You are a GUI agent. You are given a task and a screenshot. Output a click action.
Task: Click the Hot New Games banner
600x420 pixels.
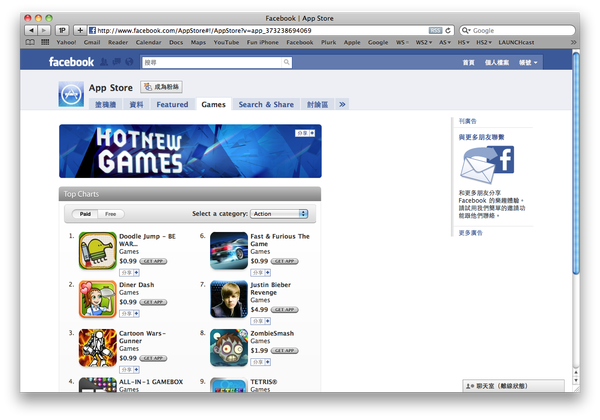(190, 151)
